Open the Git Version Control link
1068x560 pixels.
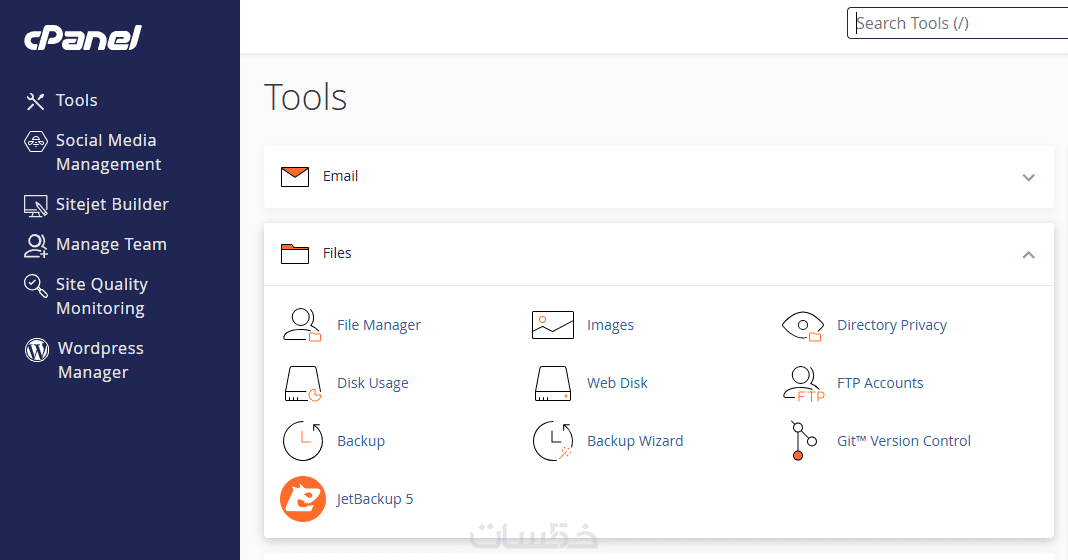904,441
